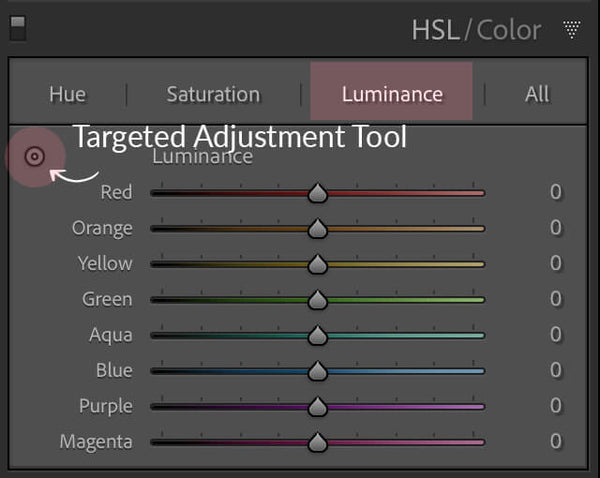Select the Luminance tab
This screenshot has width=600, height=478.
tap(392, 94)
